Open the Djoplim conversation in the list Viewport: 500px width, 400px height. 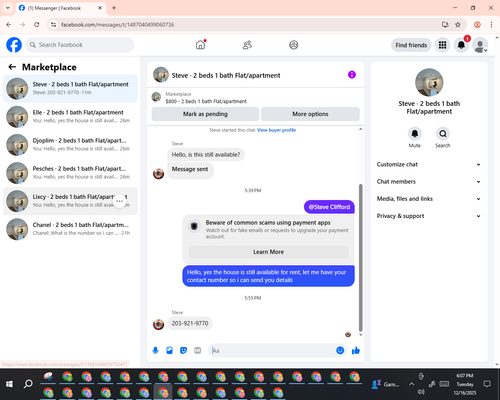70,145
